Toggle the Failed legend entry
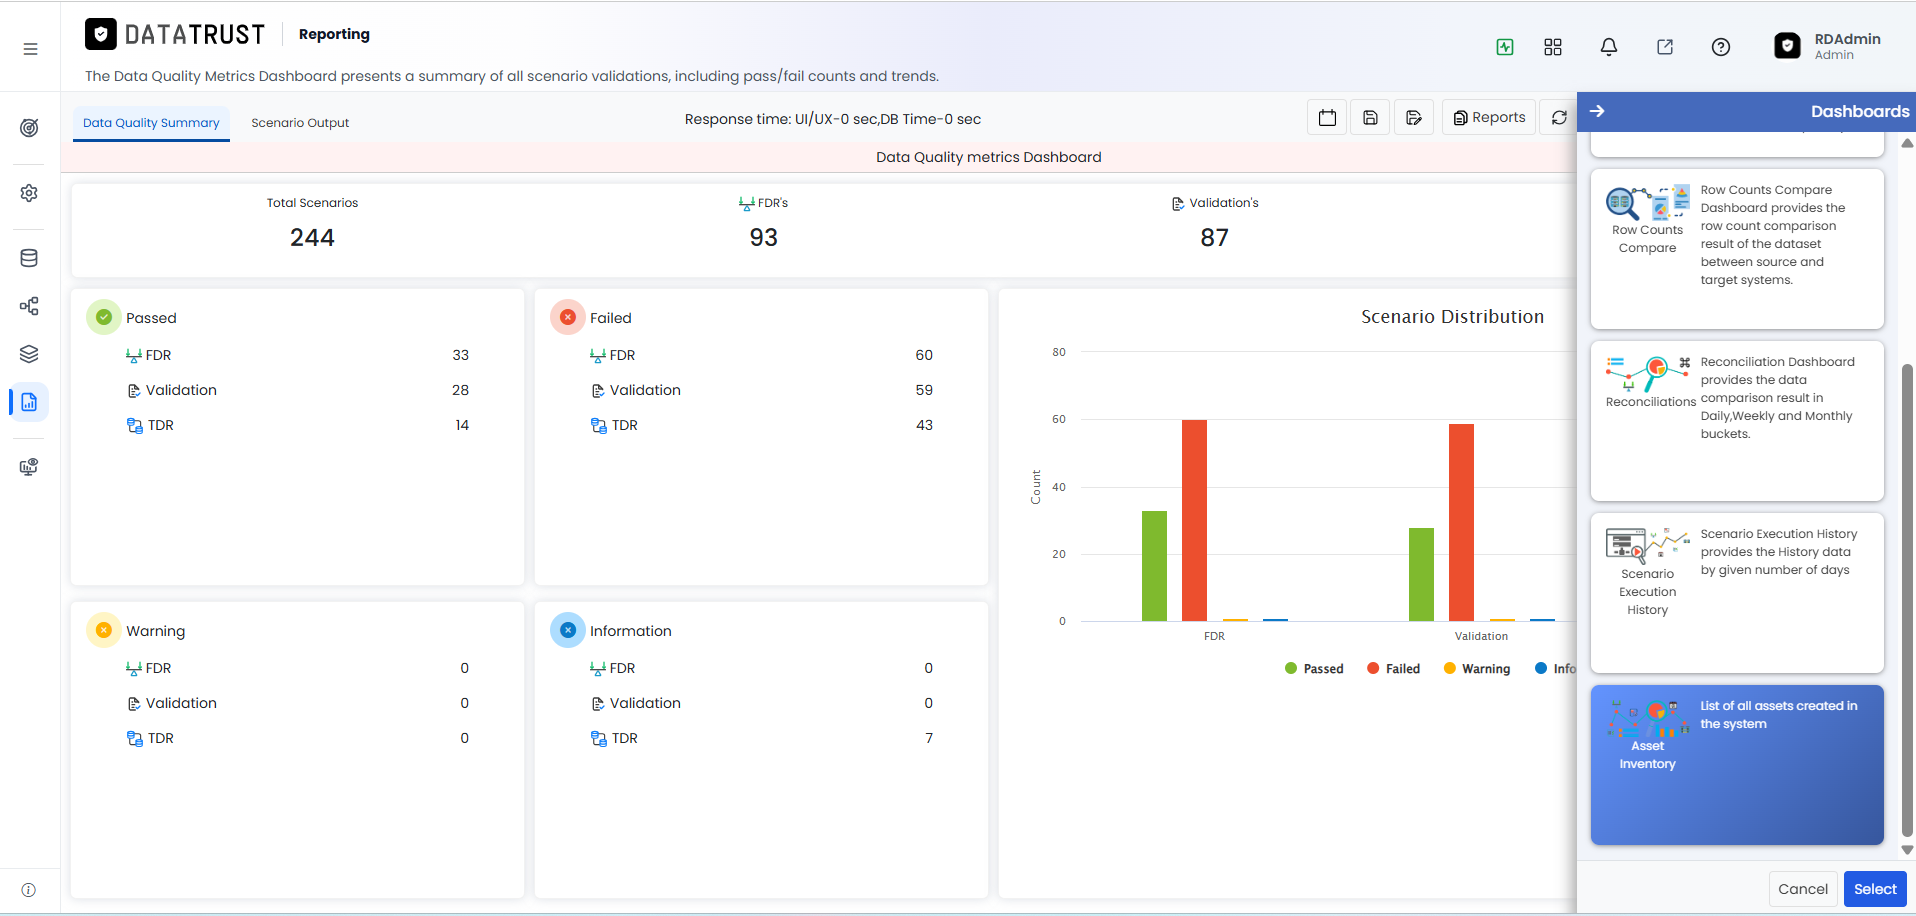The image size is (1916, 916). [x=1393, y=669]
